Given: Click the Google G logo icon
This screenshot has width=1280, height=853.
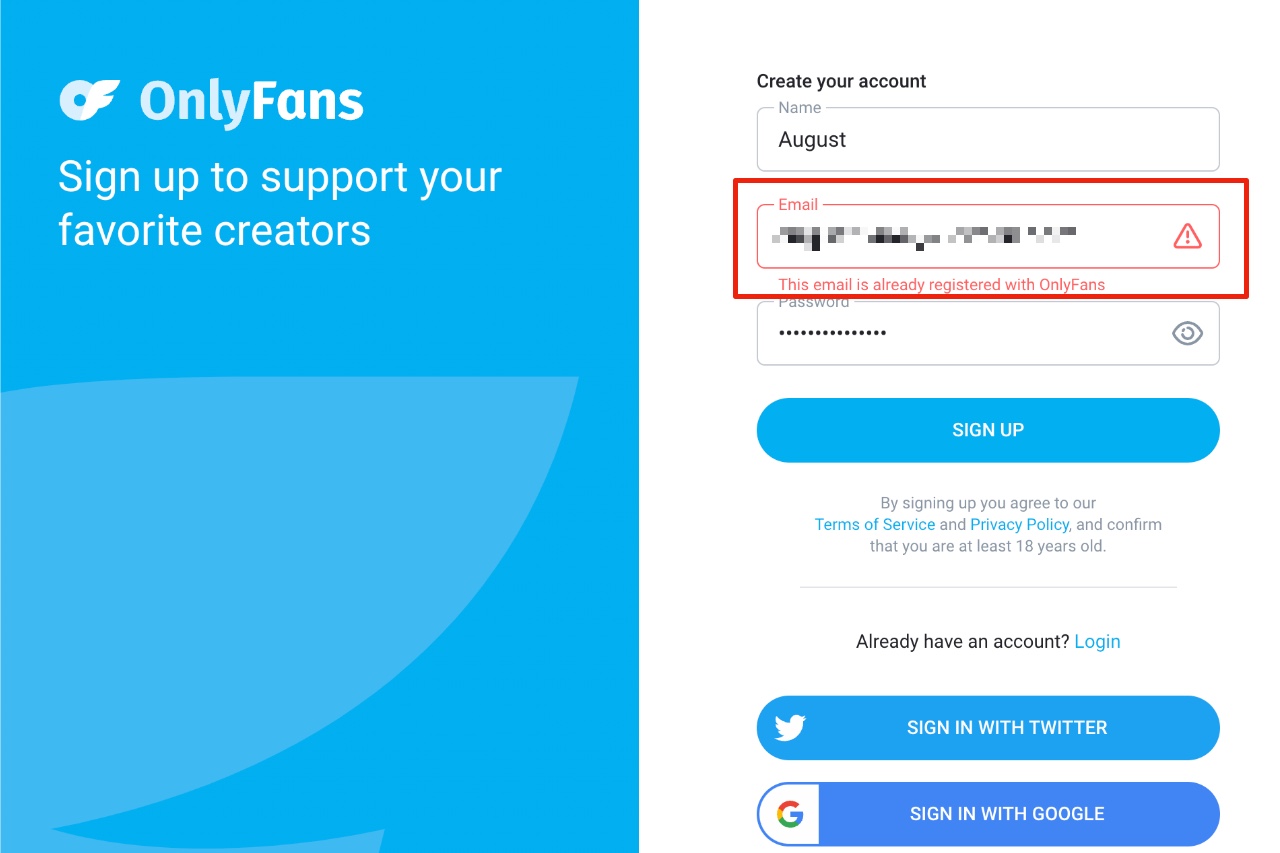Looking at the screenshot, I should pos(790,814).
